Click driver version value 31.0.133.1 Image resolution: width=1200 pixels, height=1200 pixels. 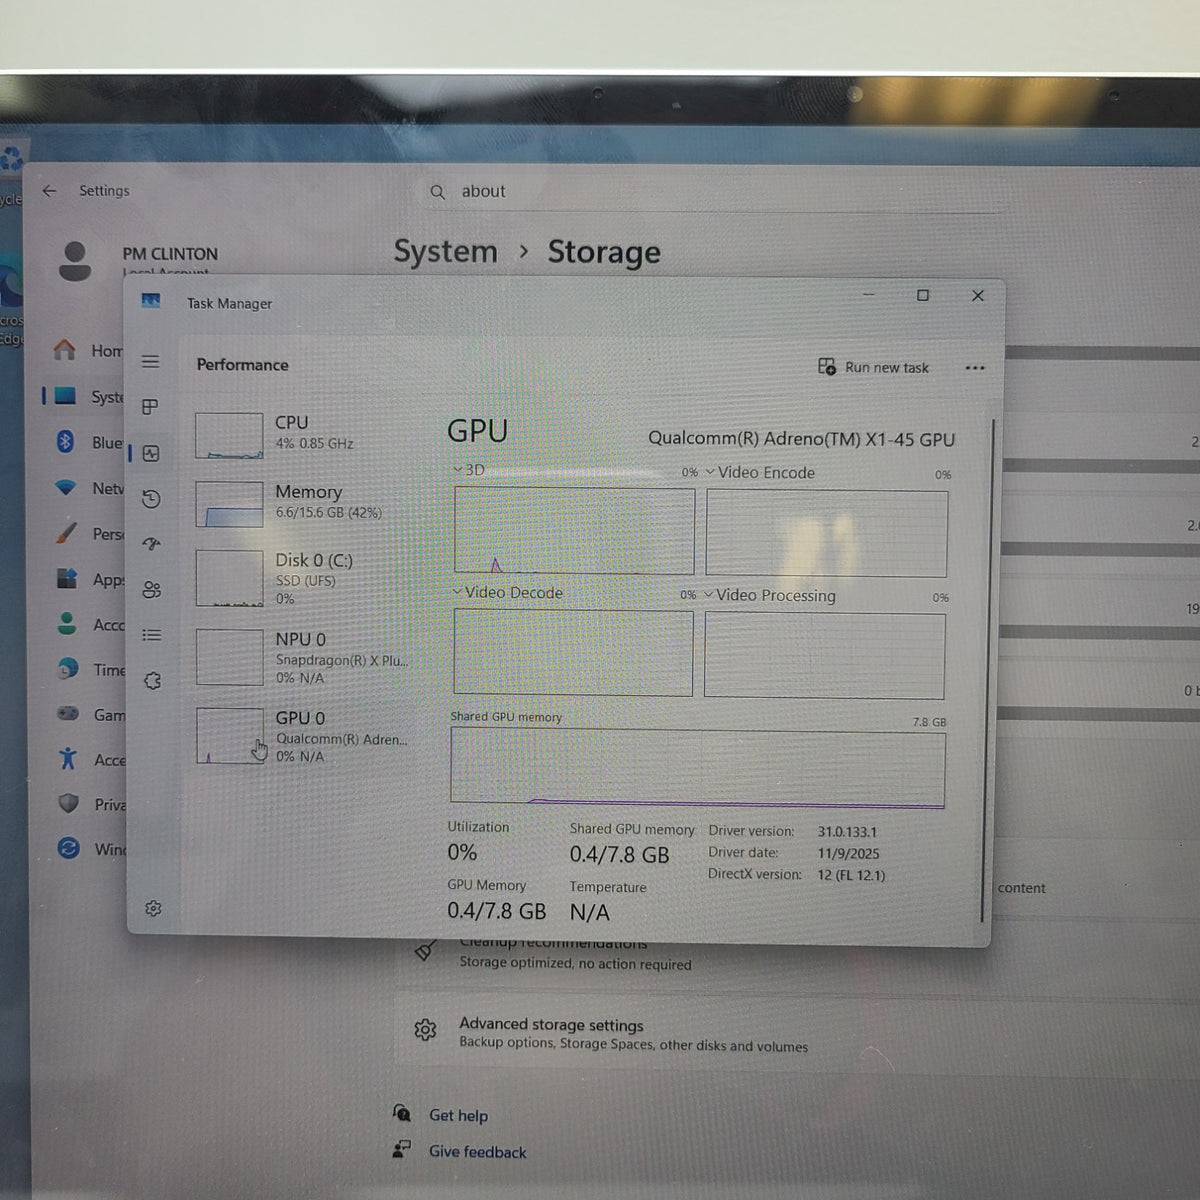[x=847, y=831]
